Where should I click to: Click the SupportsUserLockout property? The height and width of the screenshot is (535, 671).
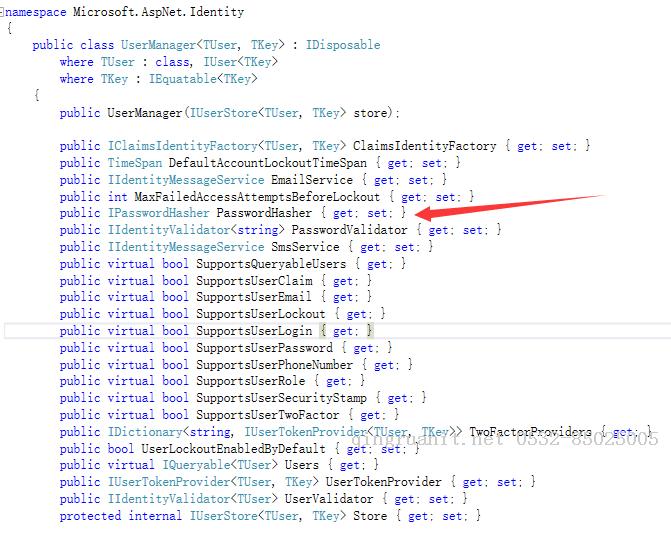tap(261, 314)
